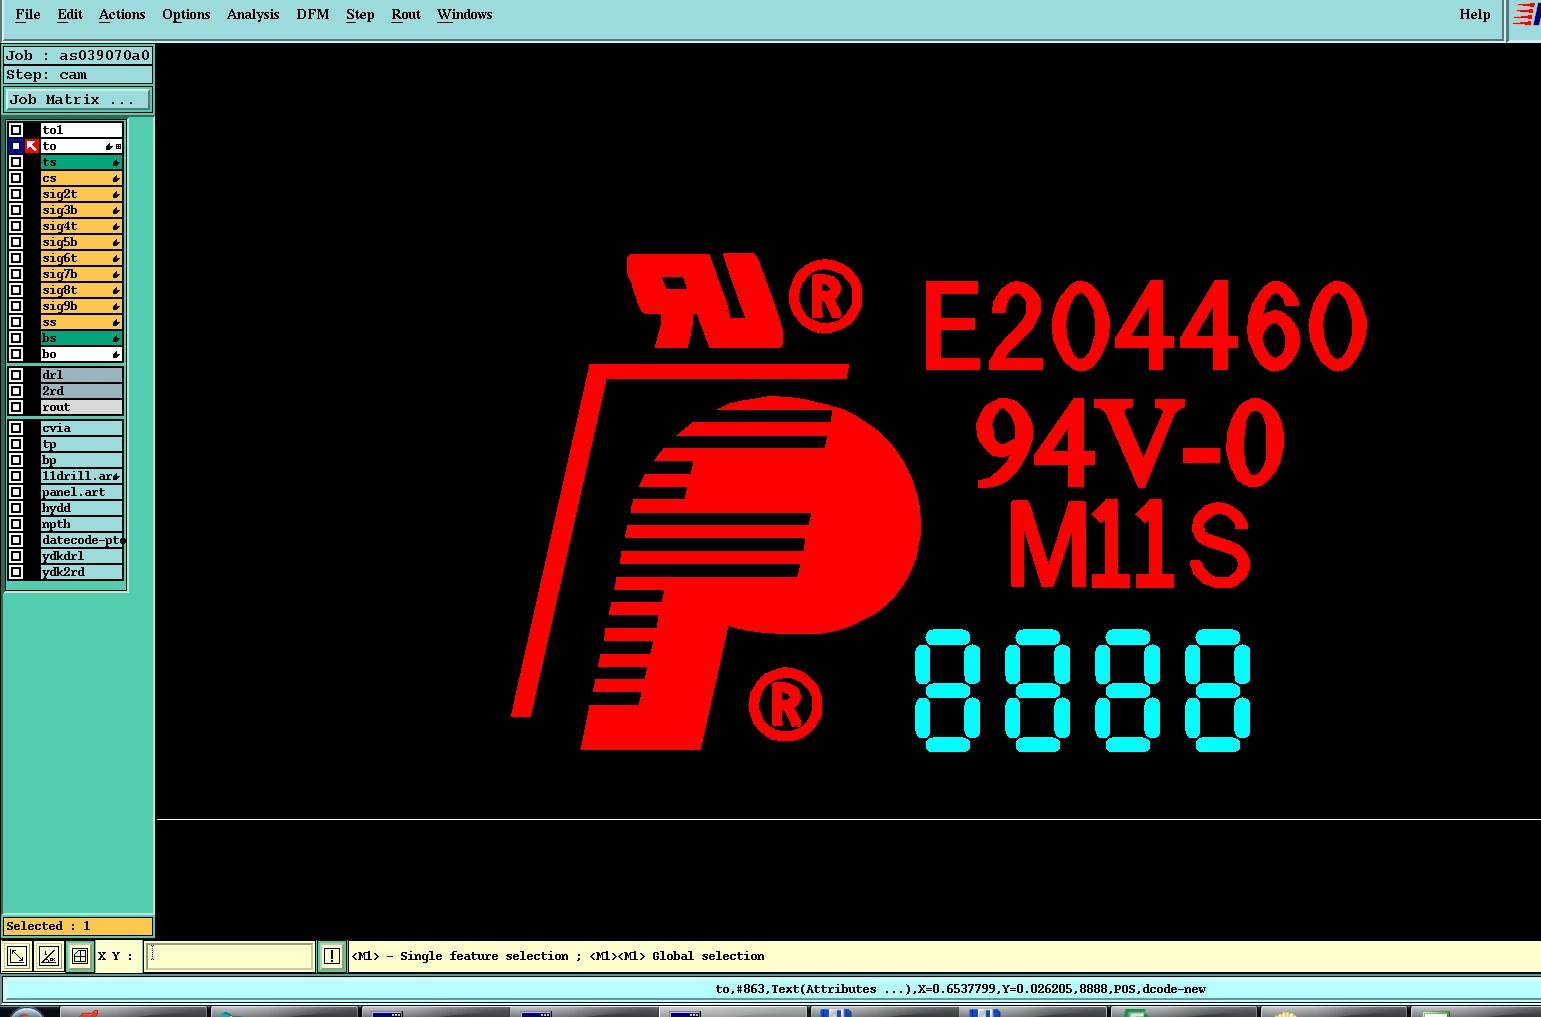Click the zoom area diagonal-arrow icon

(x=17, y=956)
